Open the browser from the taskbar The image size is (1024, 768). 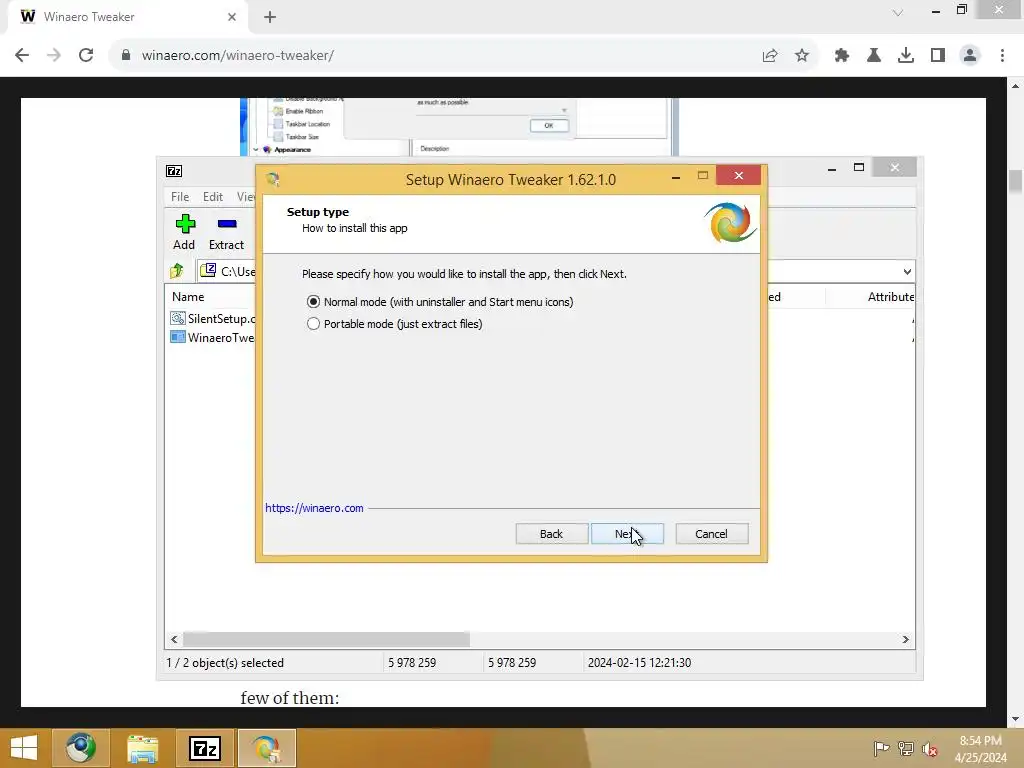[x=81, y=748]
